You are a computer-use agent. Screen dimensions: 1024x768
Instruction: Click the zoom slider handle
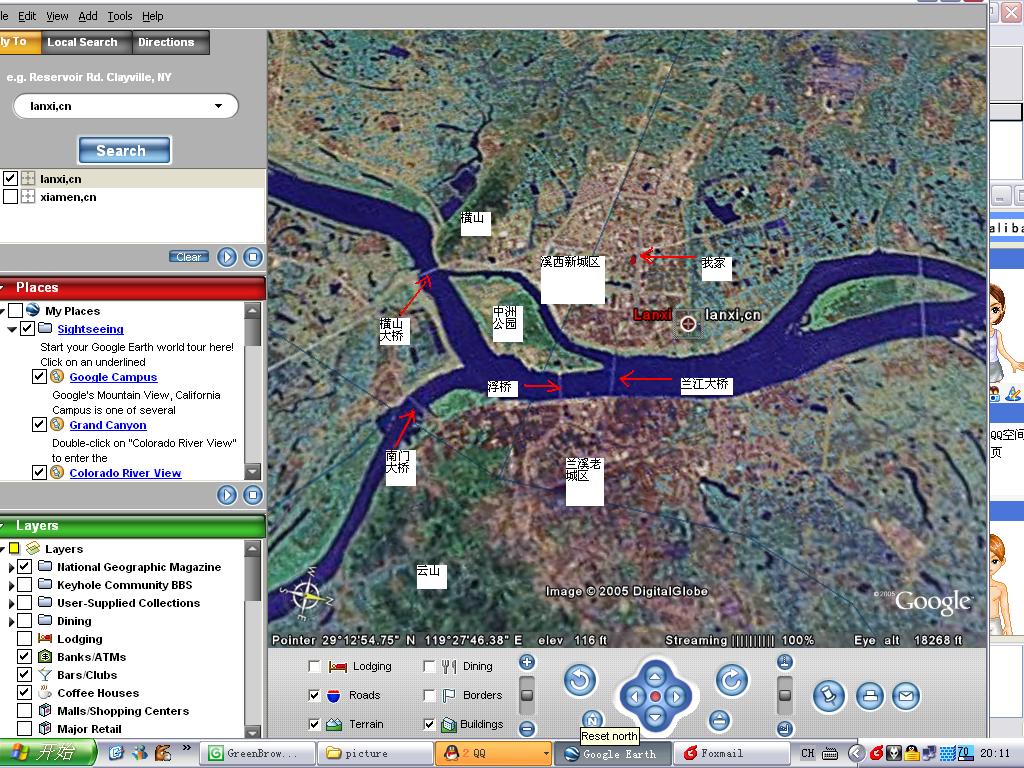click(x=527, y=695)
